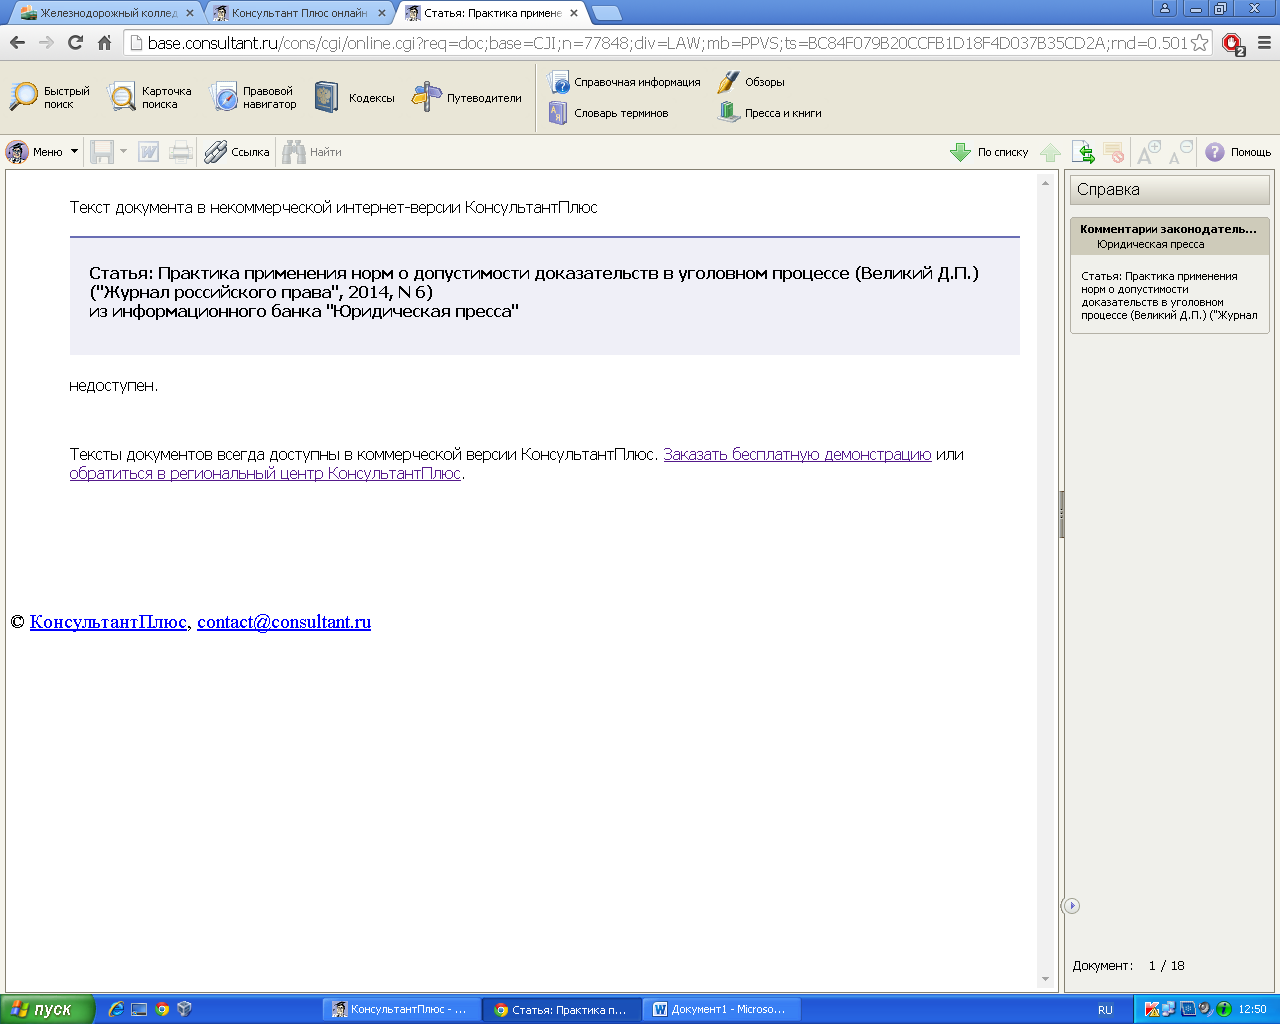Click обратиться в региональный центр link

click(x=265, y=473)
